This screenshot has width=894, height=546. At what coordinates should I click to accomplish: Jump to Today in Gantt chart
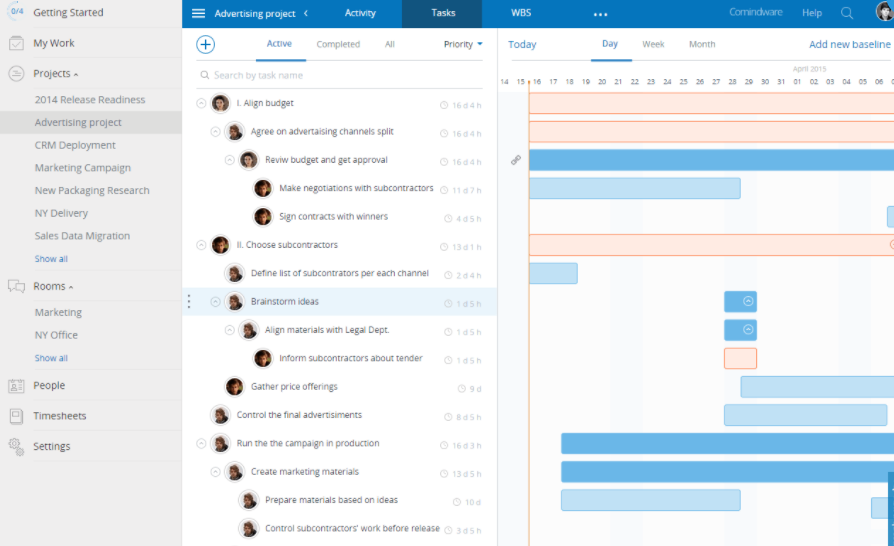click(x=522, y=44)
